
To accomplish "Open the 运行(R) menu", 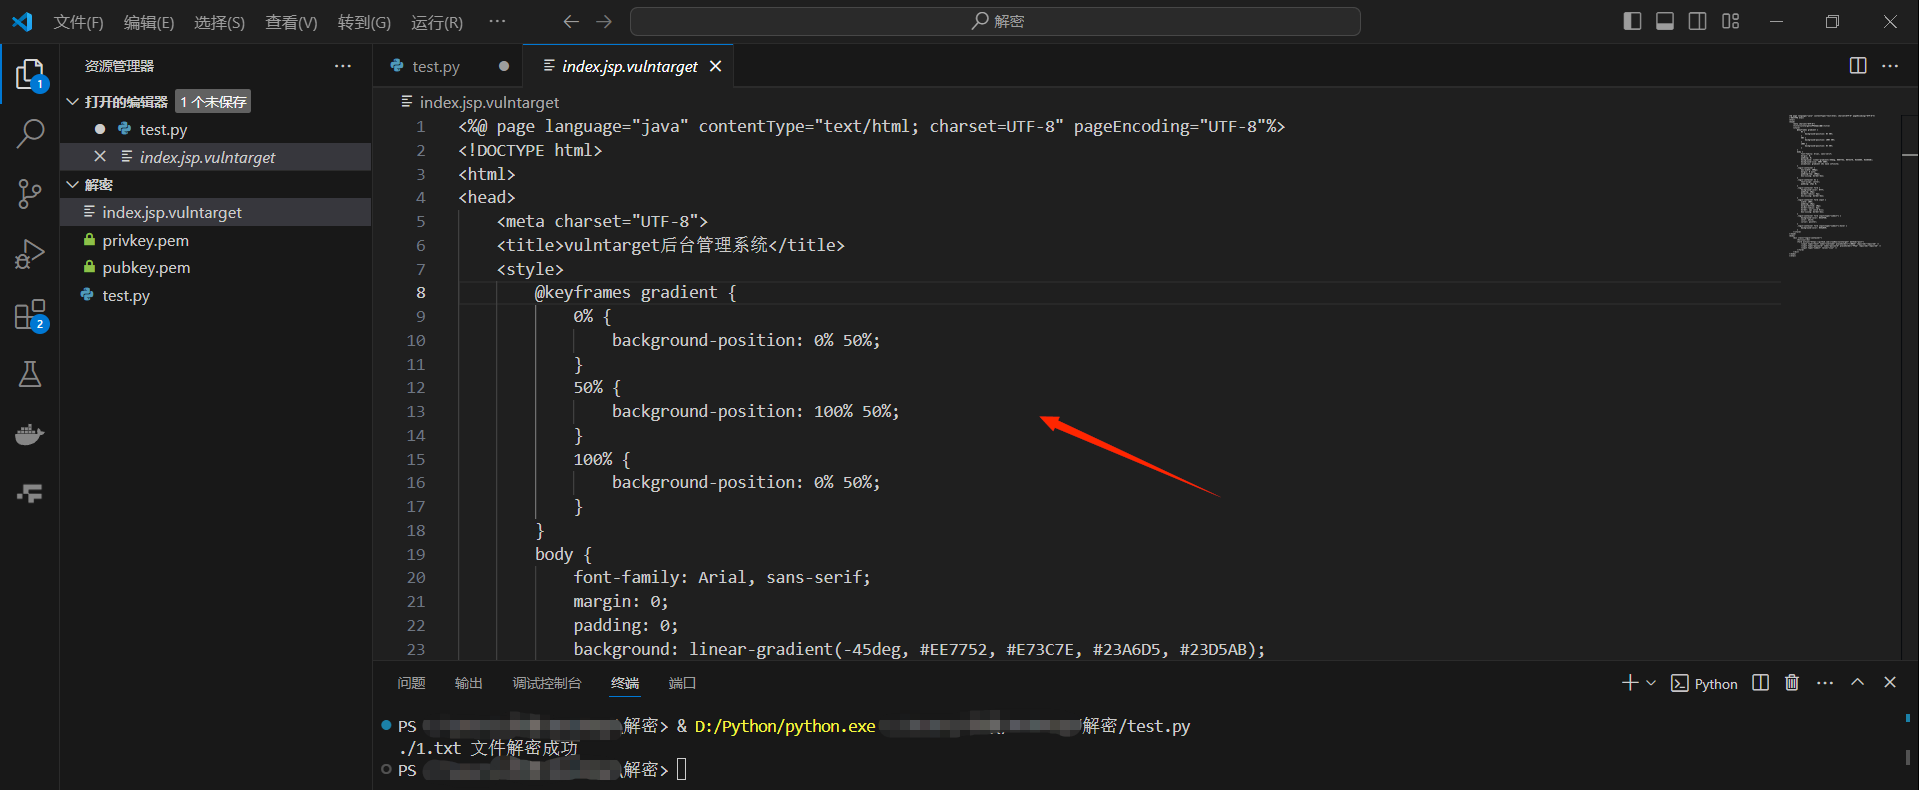I will pyautogui.click(x=437, y=22).
